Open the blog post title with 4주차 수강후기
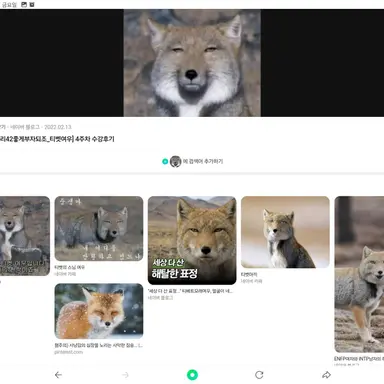Screen dimensions: 384x384 (x=57, y=139)
